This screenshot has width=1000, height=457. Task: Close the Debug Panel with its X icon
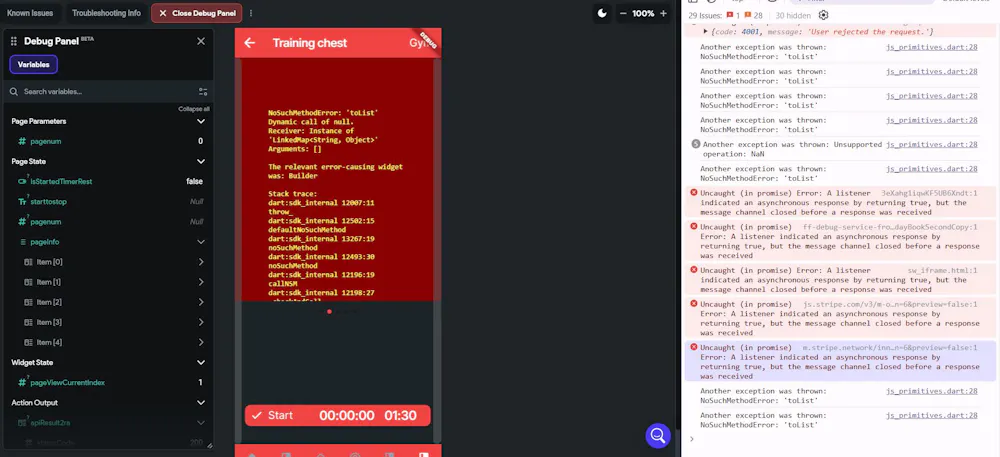click(x=201, y=41)
